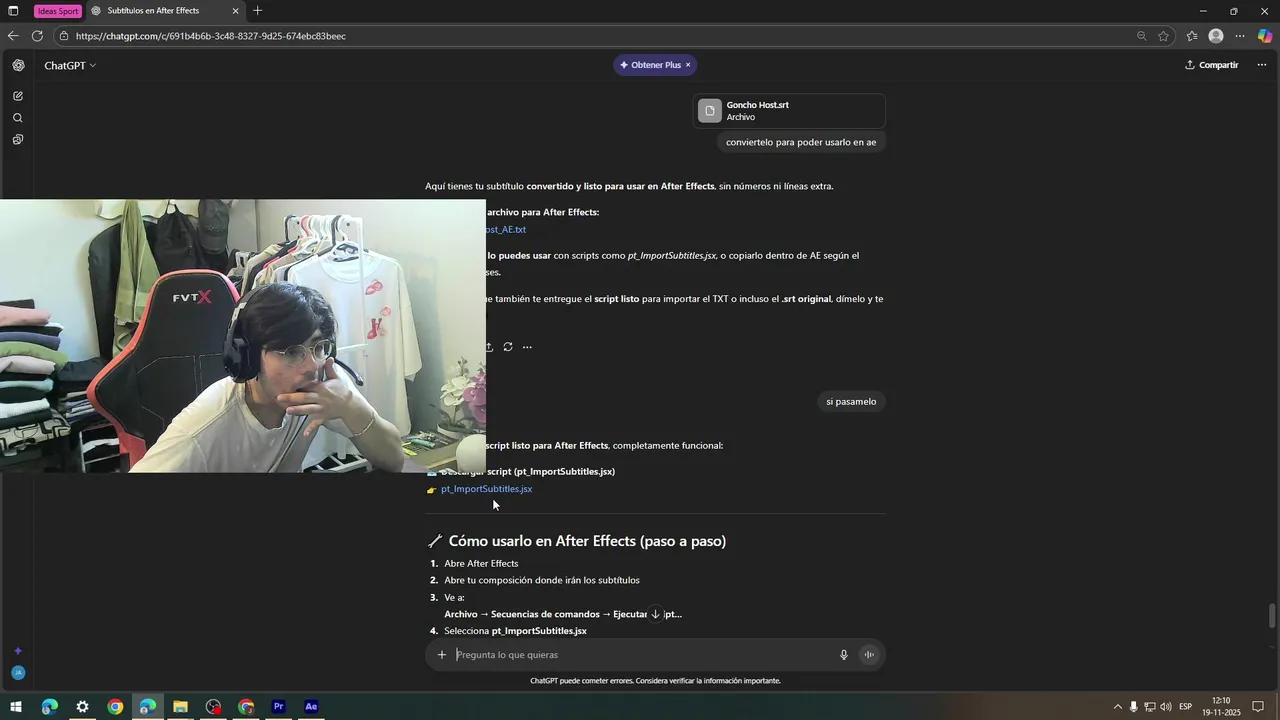The height and width of the screenshot is (720, 1280).
Task: Reload the page with the refresh icon
Action: click(37, 36)
